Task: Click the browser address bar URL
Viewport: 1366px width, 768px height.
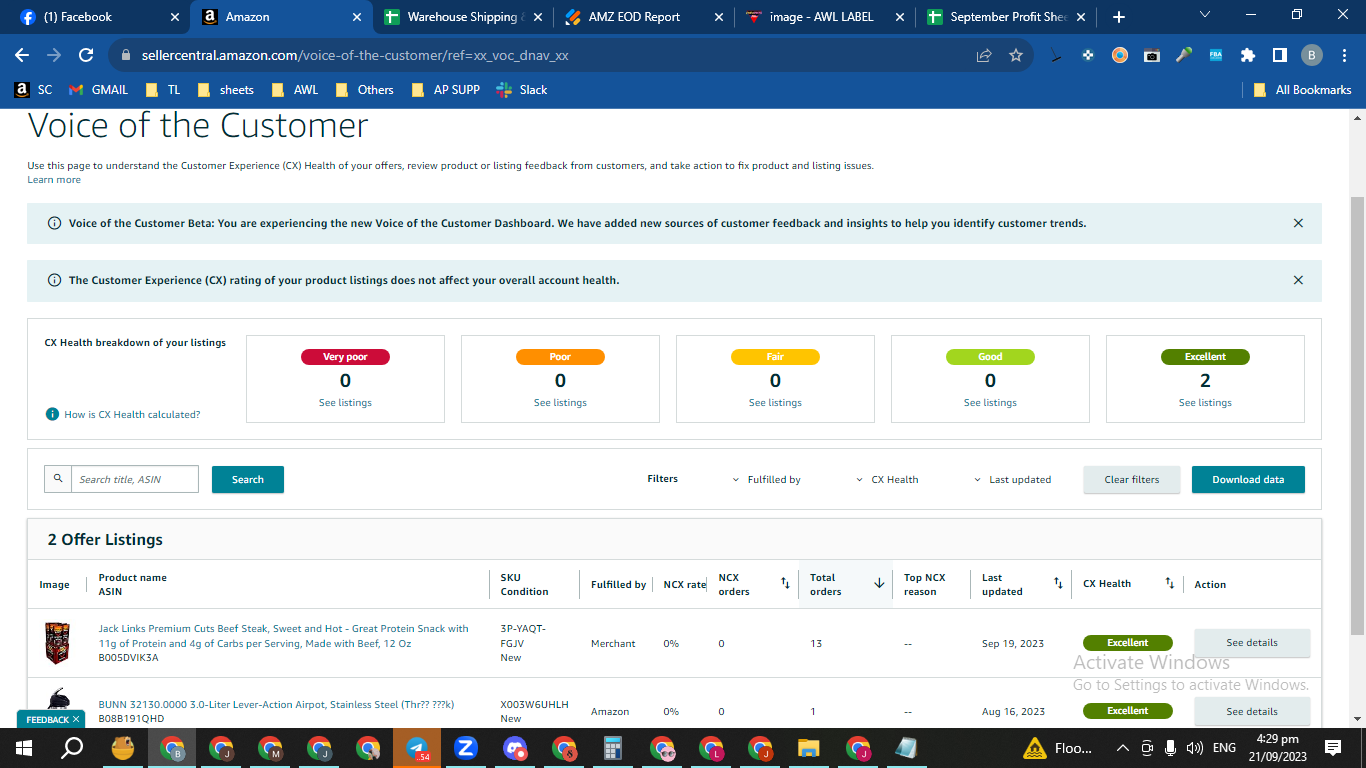Action: [353, 56]
